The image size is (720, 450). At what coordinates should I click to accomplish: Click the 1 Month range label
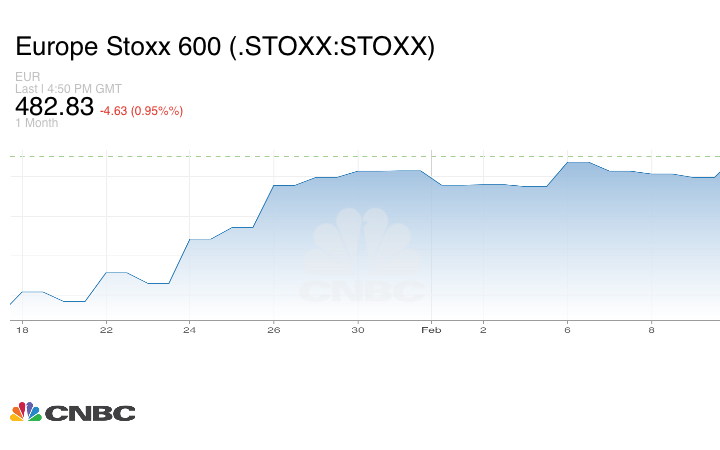pos(37,123)
